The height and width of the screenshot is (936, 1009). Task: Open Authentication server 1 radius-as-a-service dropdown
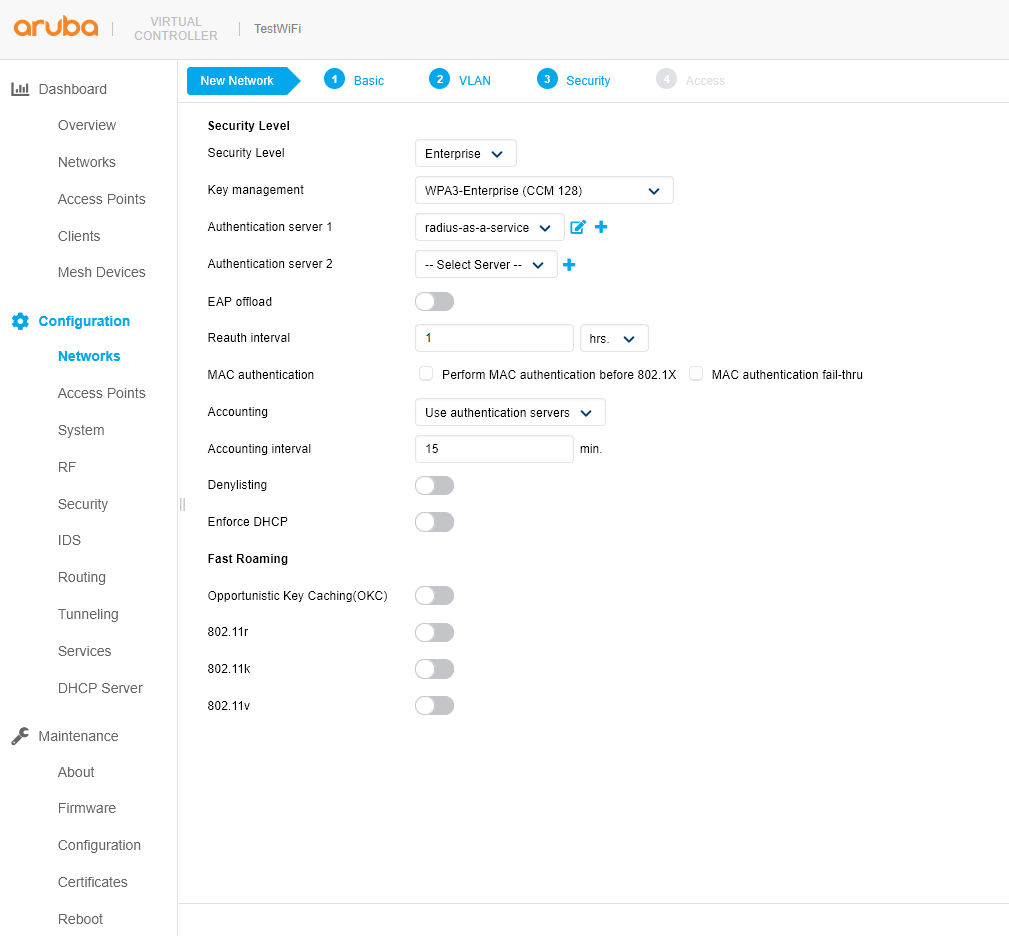(x=489, y=227)
